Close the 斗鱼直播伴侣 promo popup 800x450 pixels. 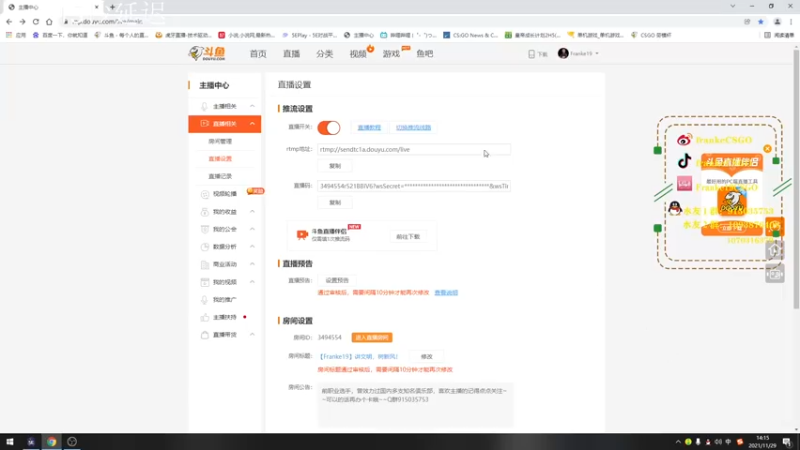pos(767,148)
